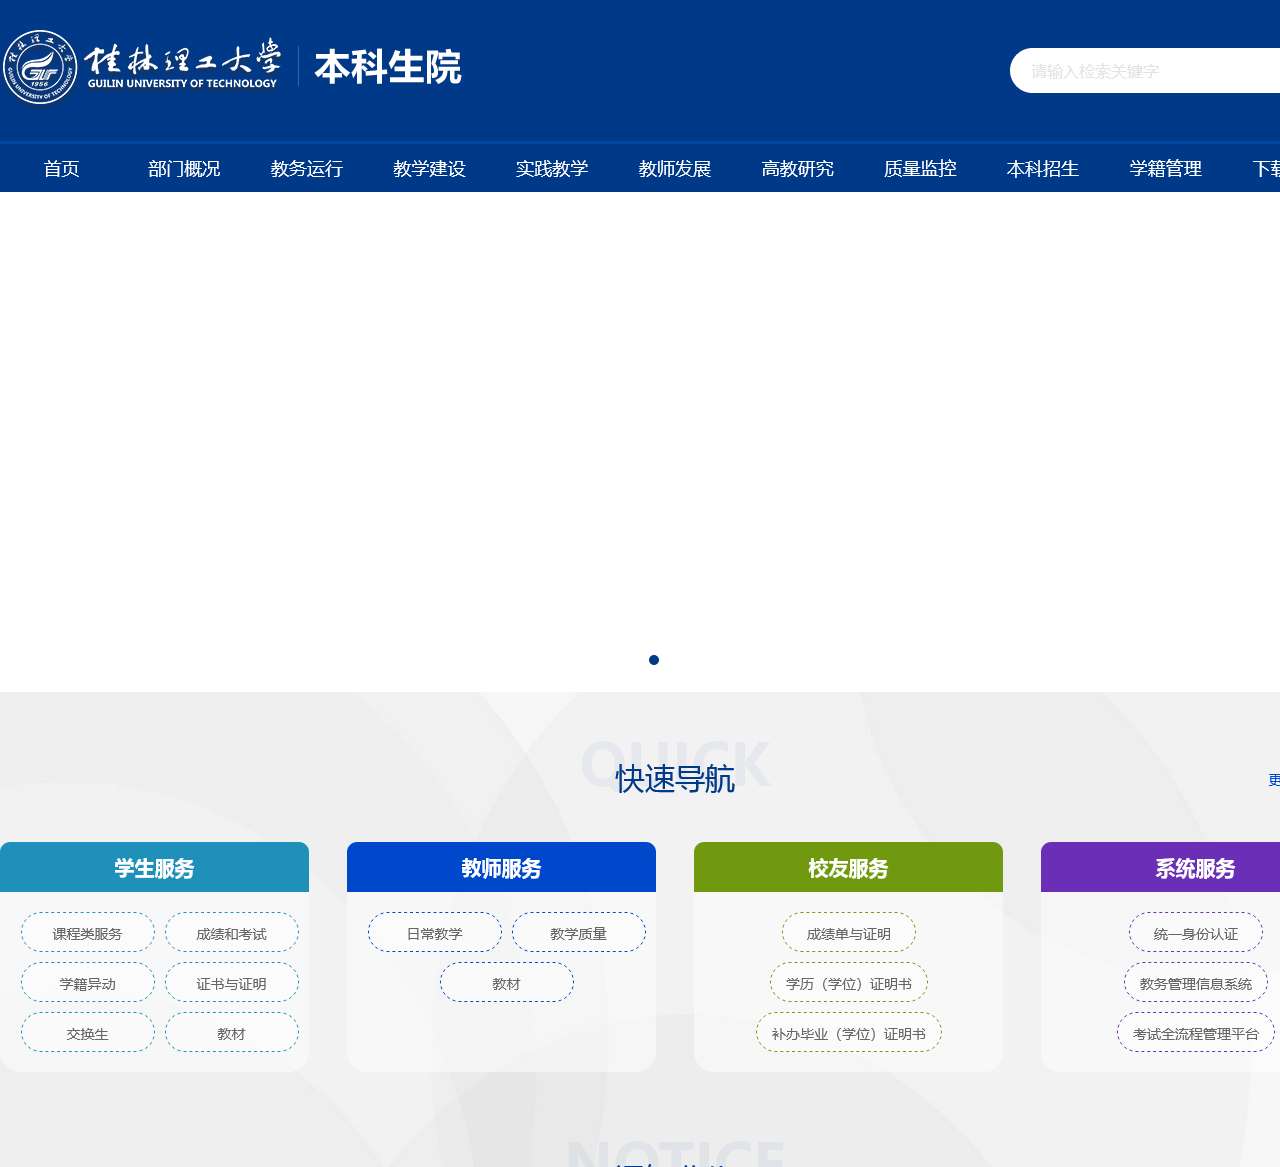
Task: Click the carousel slide indicator dot
Action: (x=654, y=660)
